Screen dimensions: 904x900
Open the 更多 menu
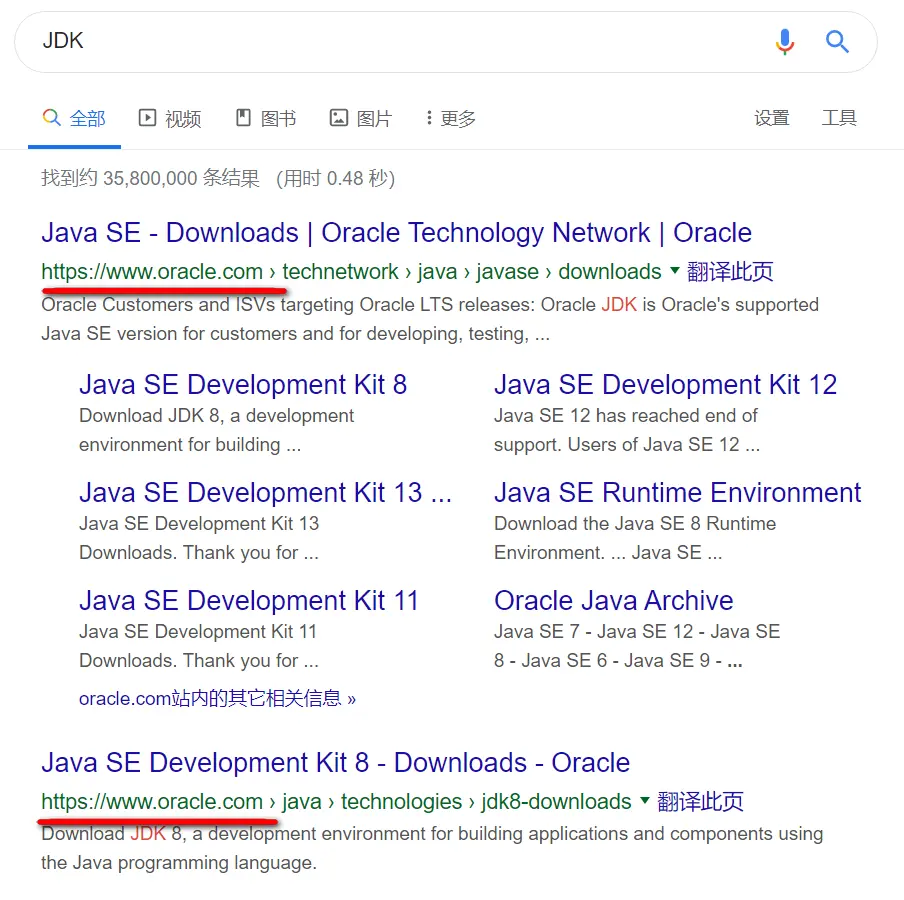pos(451,119)
